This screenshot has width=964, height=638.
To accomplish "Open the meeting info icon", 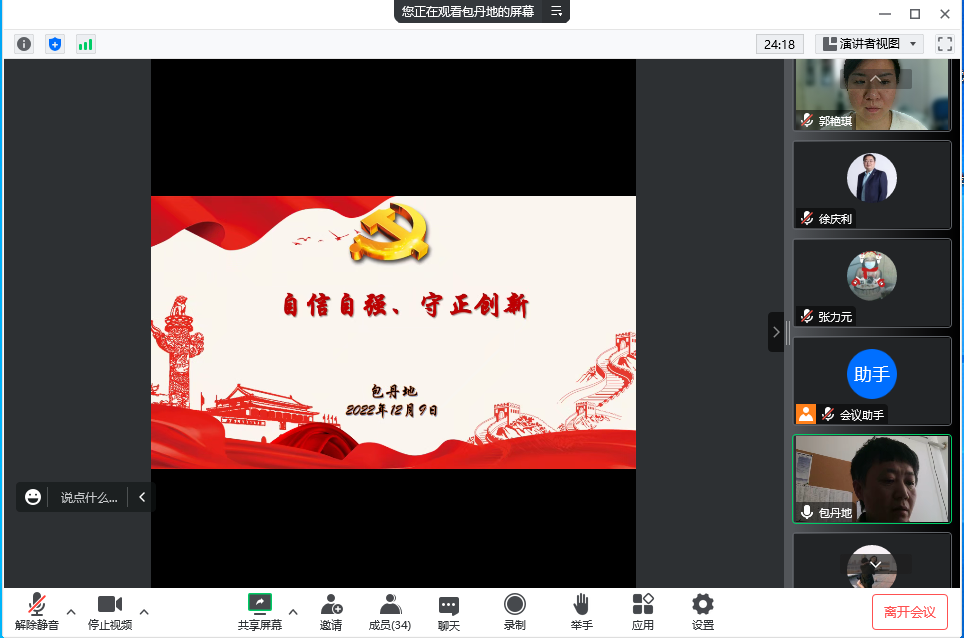I will click(x=24, y=44).
